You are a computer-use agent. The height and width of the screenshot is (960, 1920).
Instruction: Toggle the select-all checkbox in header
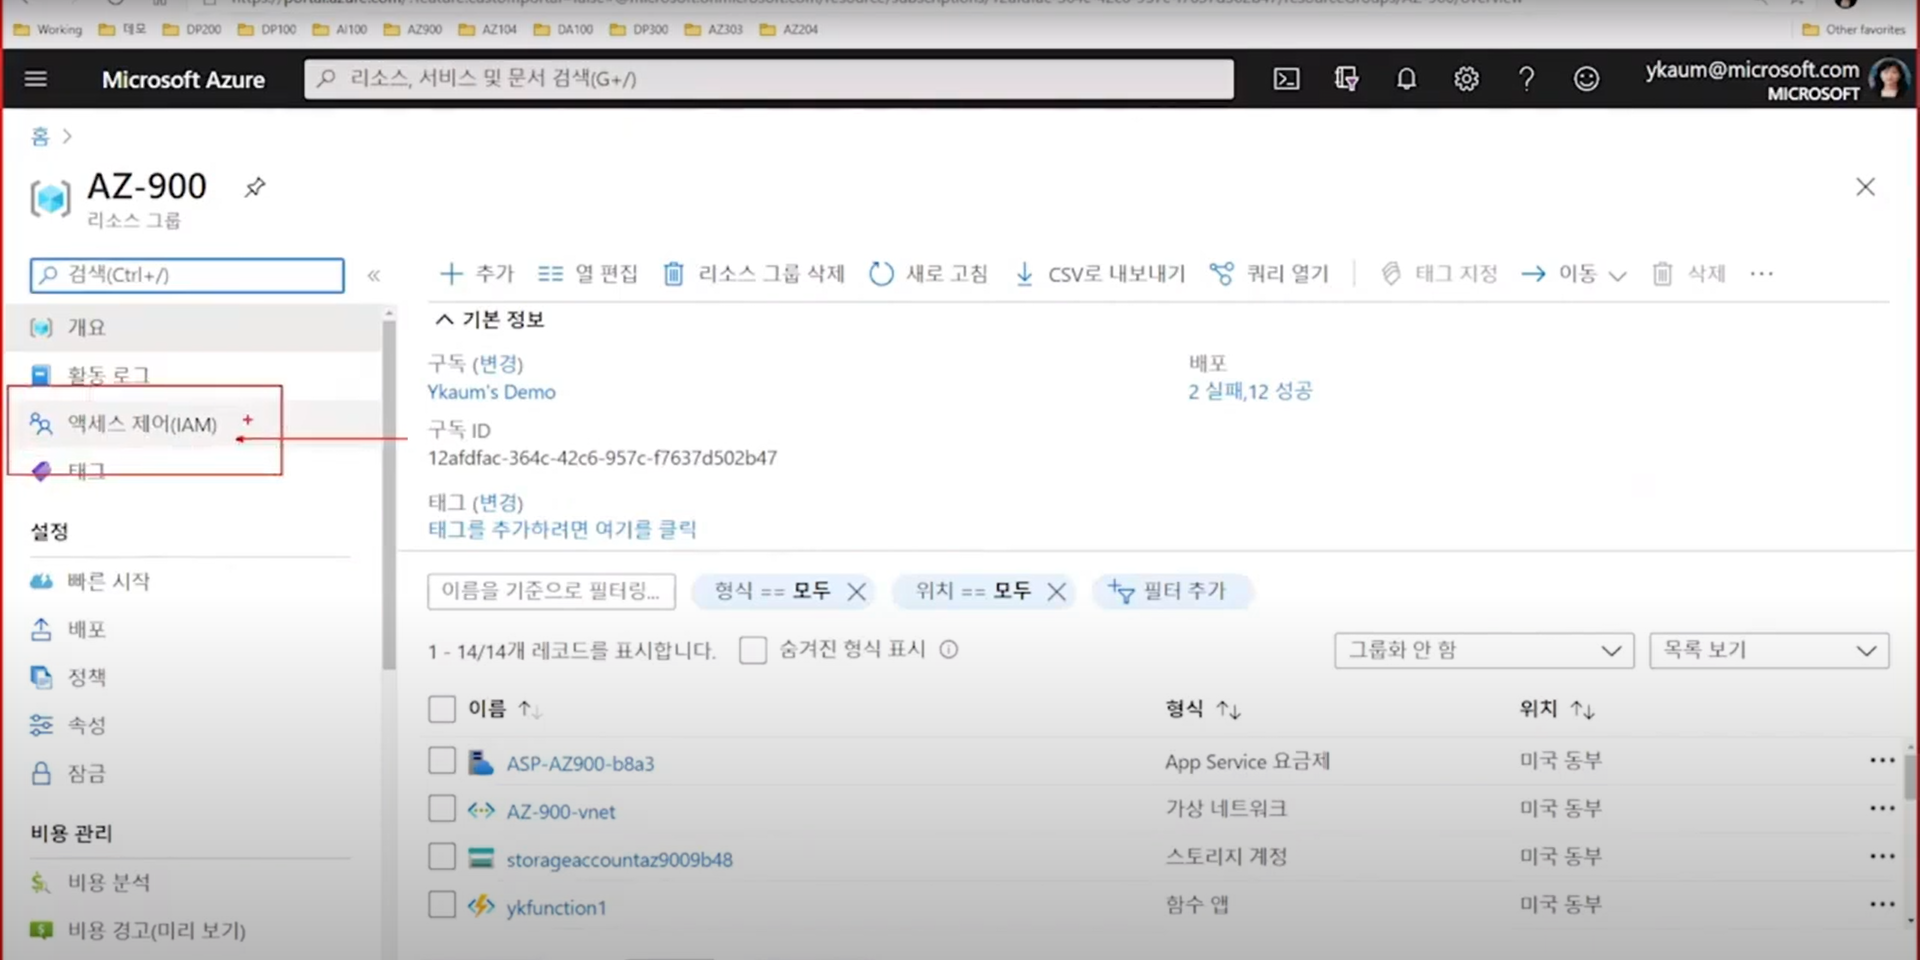coord(442,709)
